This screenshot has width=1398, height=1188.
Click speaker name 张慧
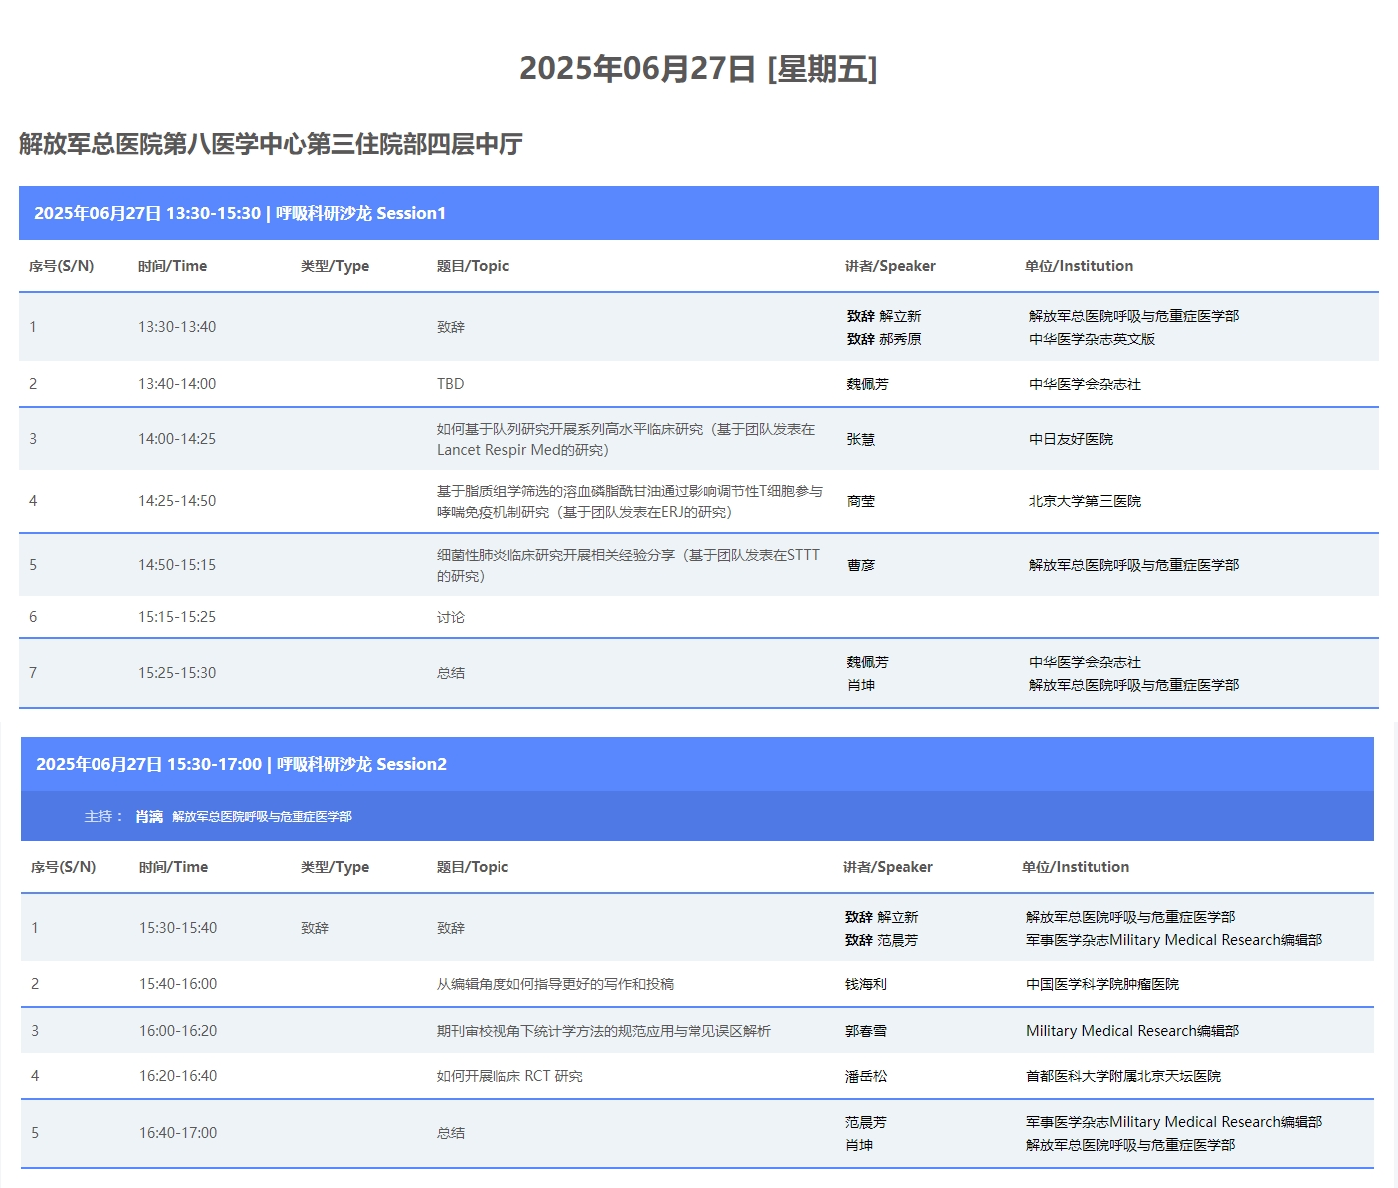click(x=861, y=439)
